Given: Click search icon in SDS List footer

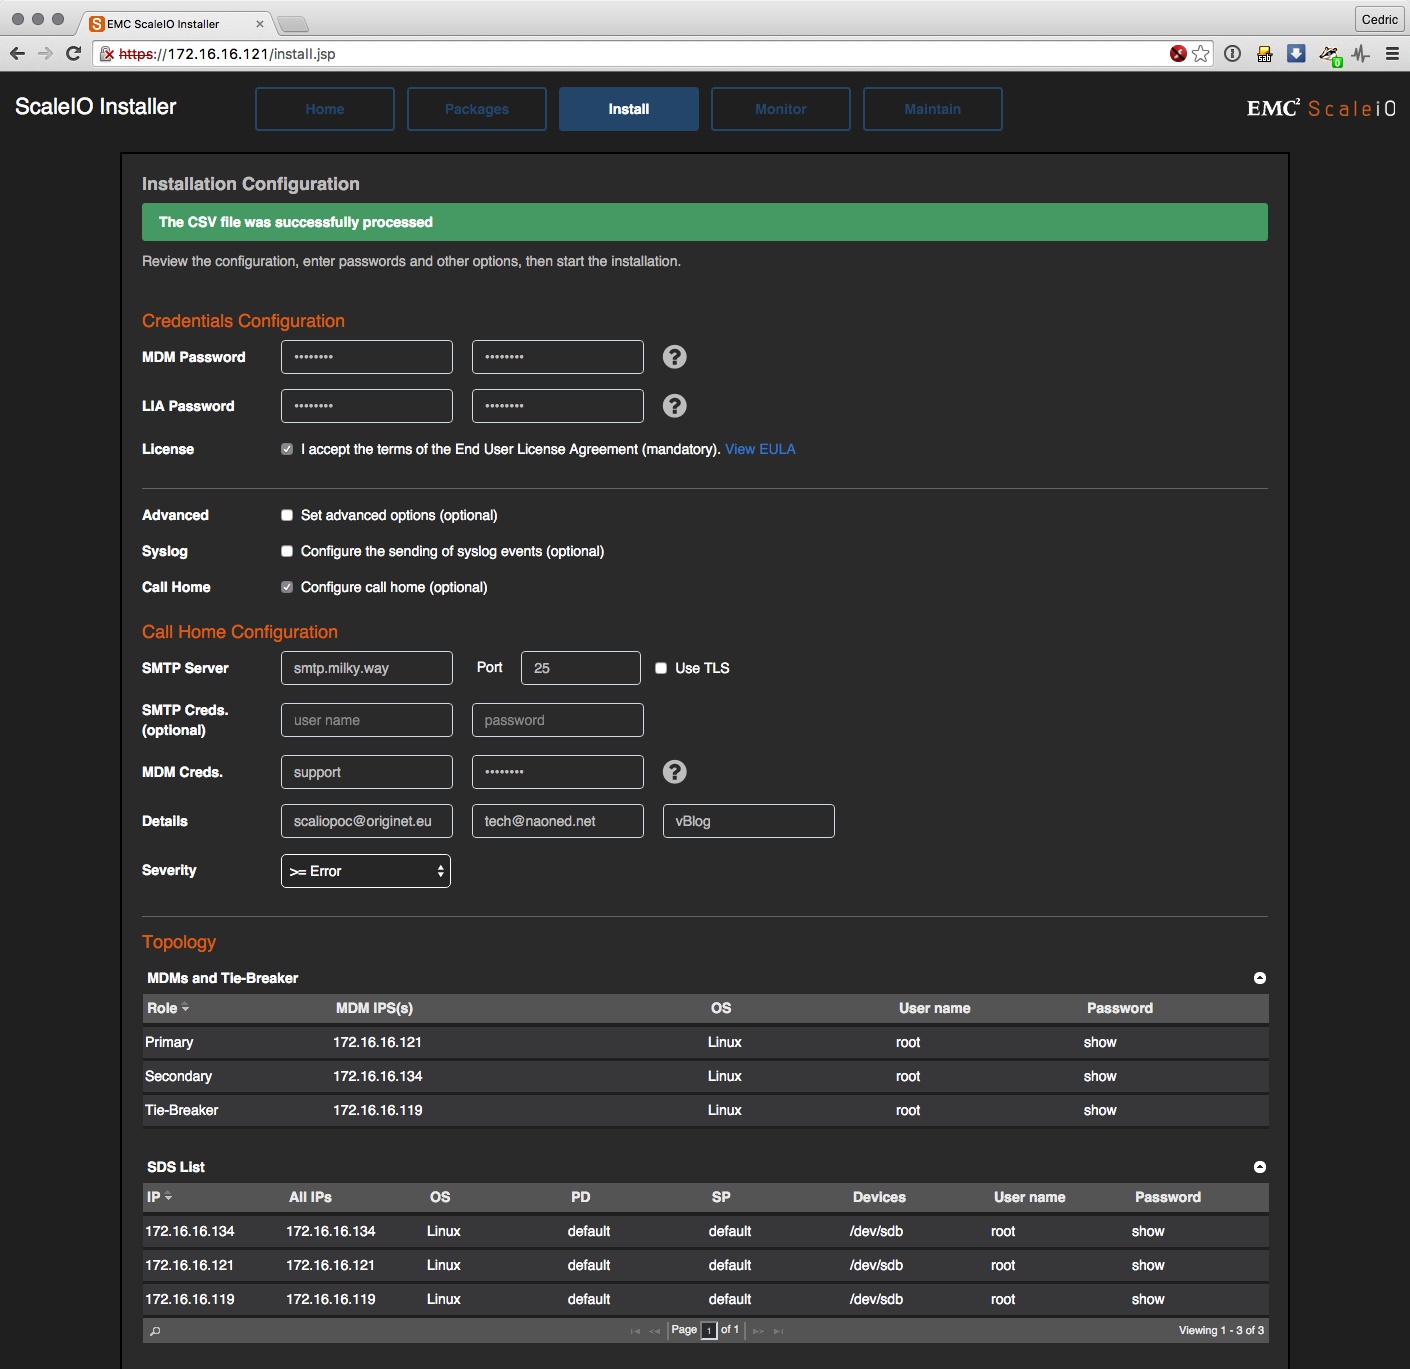Looking at the screenshot, I should (155, 1331).
